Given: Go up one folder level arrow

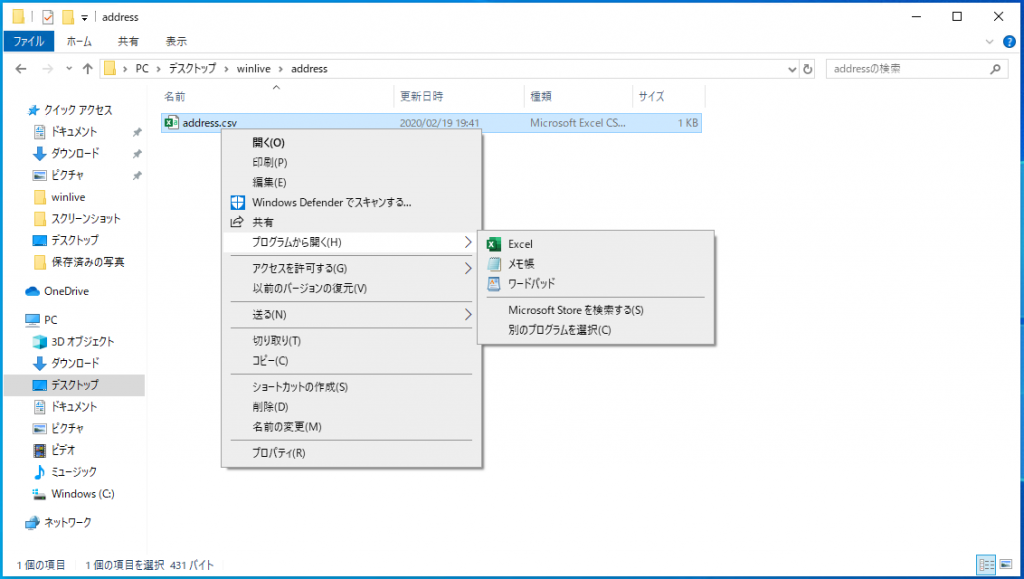Looking at the screenshot, I should click(x=87, y=69).
